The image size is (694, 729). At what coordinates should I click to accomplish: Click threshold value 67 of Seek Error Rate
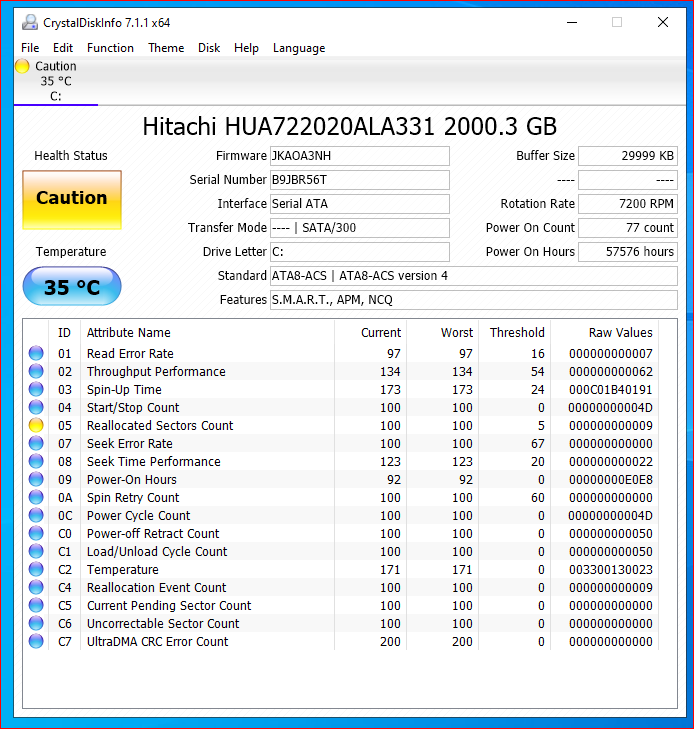[x=538, y=444]
